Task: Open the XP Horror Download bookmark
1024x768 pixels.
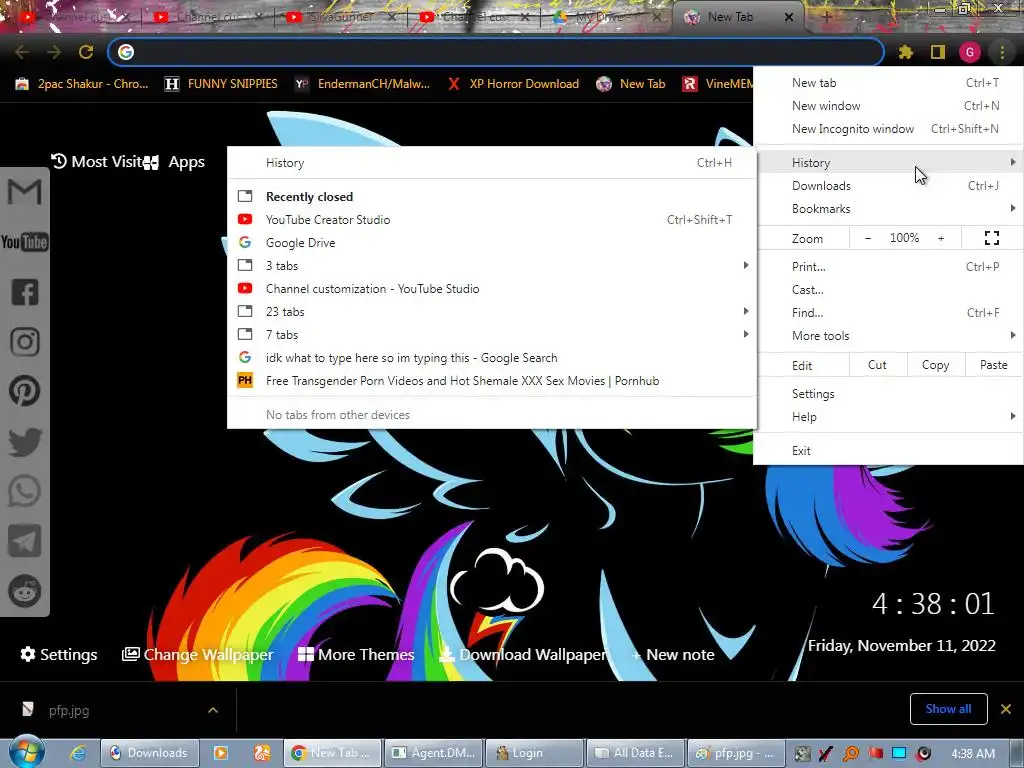Action: click(x=513, y=84)
